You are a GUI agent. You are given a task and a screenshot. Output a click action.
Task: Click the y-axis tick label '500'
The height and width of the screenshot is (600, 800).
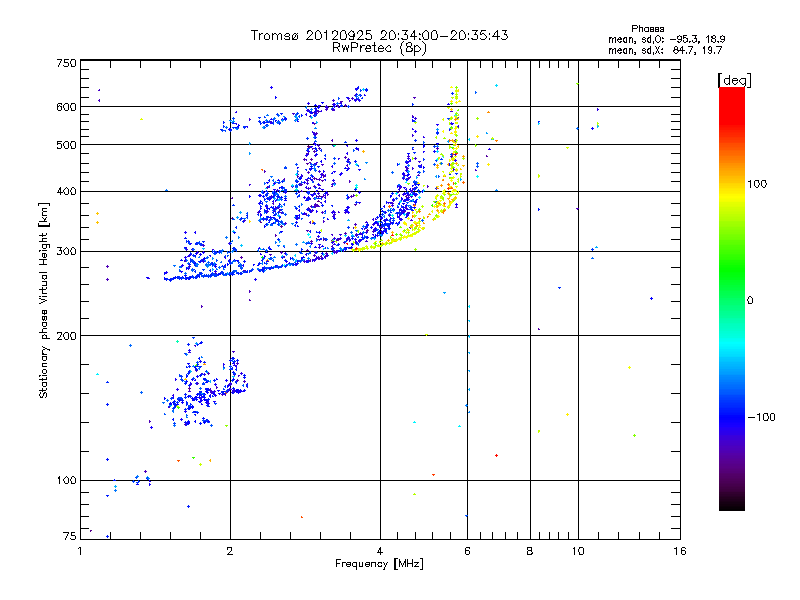tap(66, 145)
